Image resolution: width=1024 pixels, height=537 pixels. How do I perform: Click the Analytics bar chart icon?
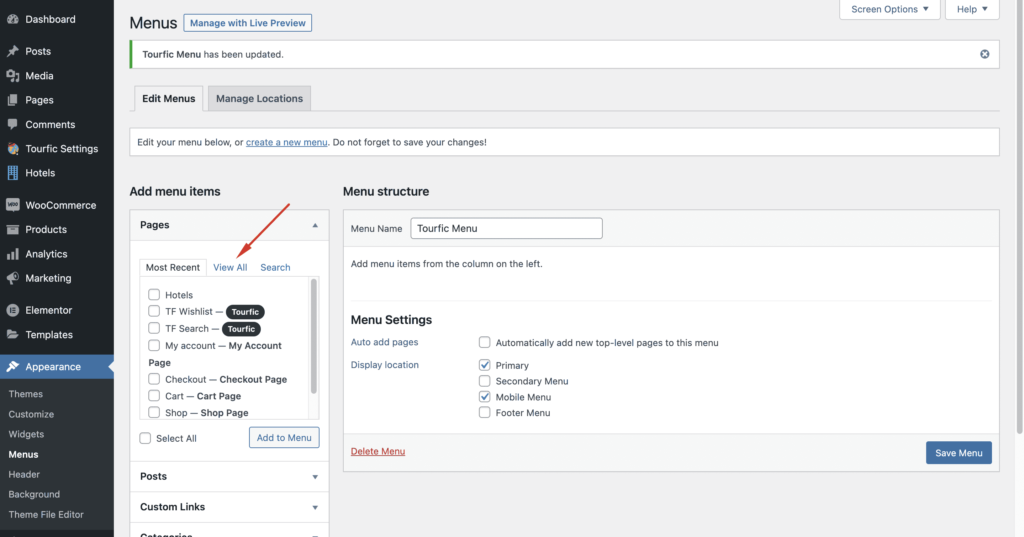click(12, 253)
